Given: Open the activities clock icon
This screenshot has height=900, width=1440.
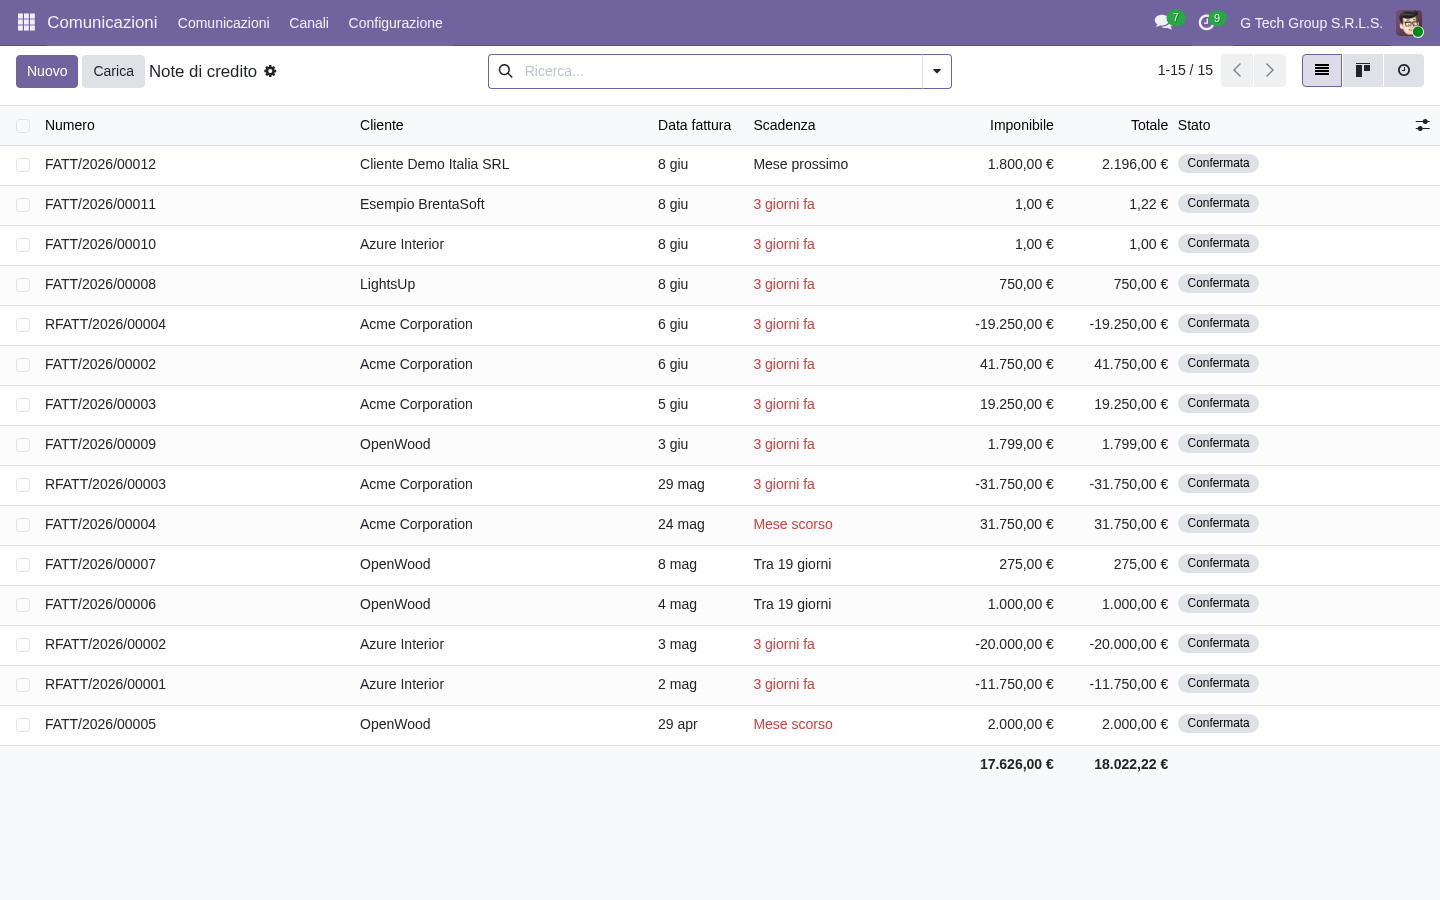Looking at the screenshot, I should (x=1206, y=22).
